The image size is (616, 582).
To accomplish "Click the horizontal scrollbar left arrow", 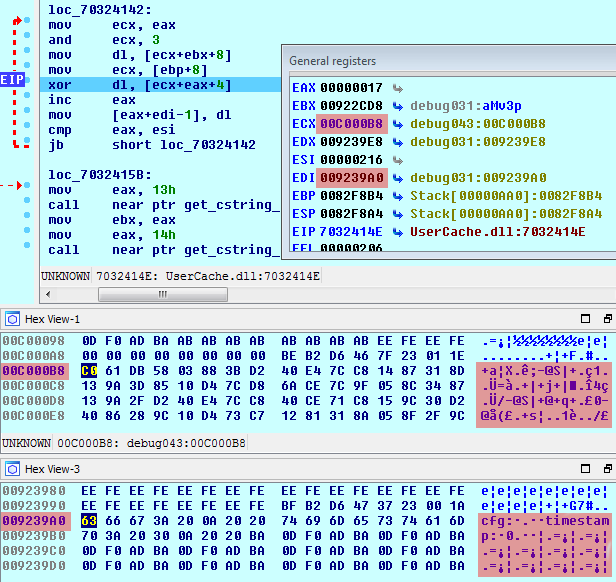I will (x=48, y=294).
